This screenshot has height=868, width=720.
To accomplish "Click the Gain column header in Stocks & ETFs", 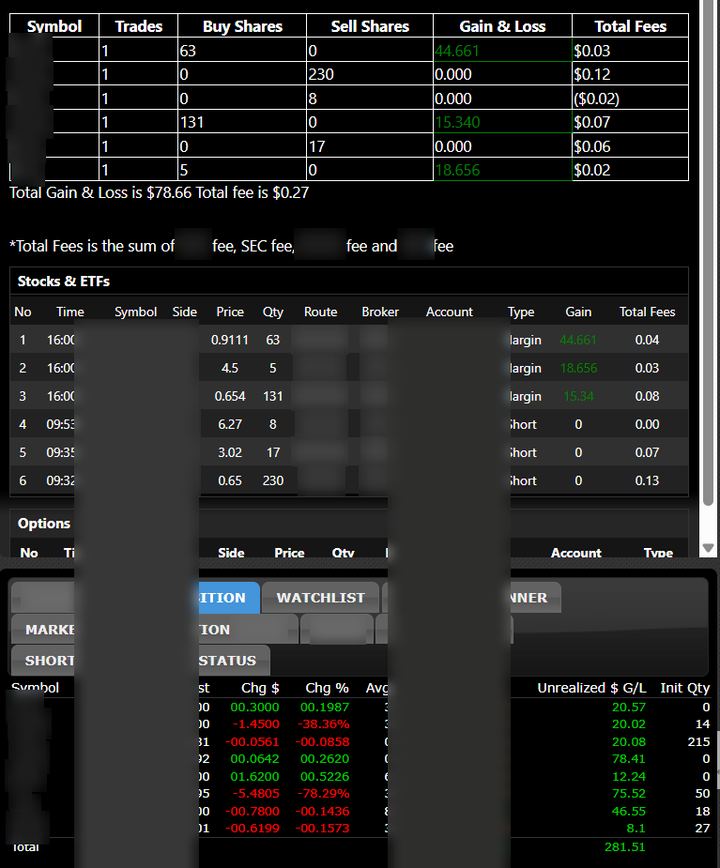I will point(578,312).
